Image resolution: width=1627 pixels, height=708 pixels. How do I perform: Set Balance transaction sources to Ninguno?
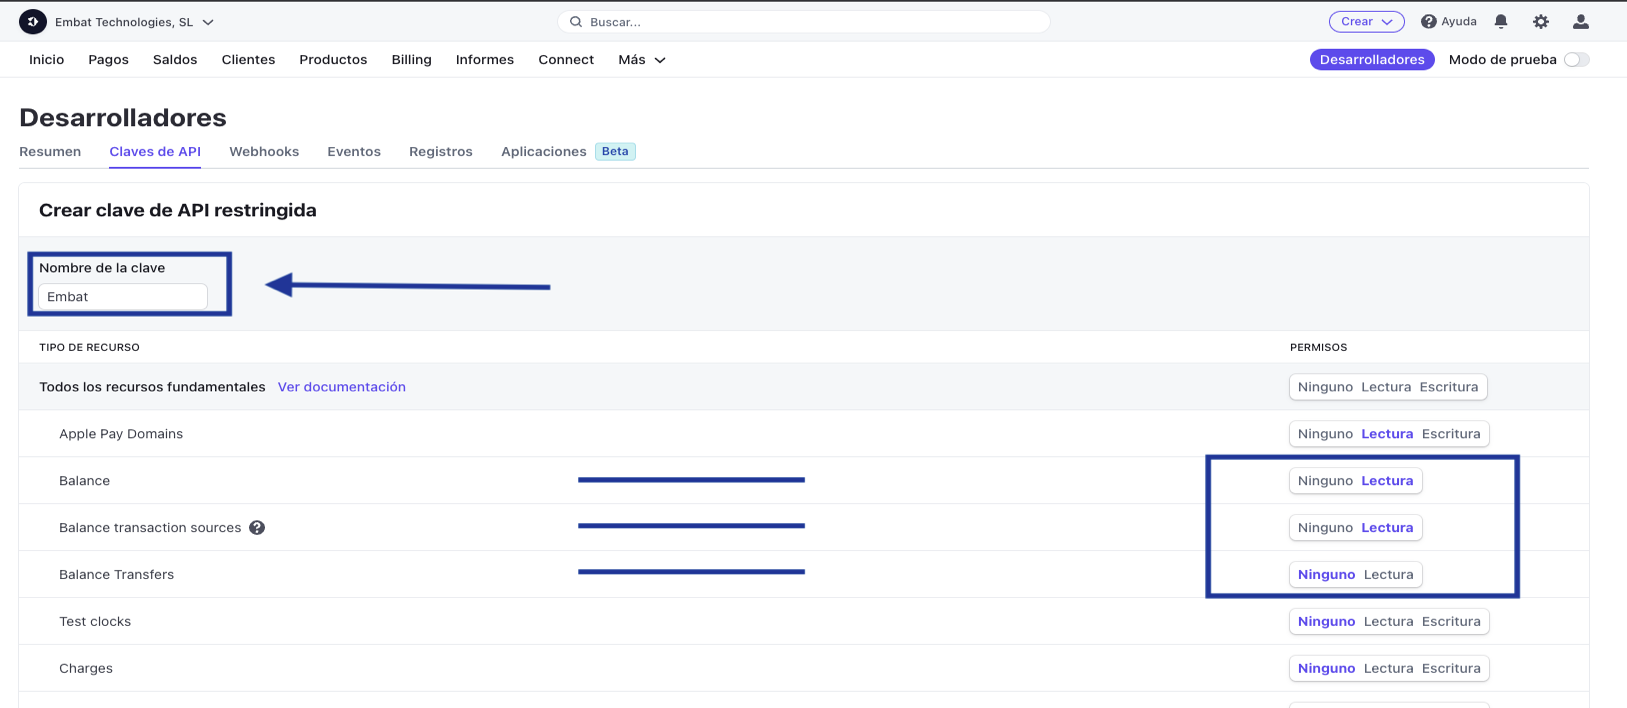click(1325, 528)
